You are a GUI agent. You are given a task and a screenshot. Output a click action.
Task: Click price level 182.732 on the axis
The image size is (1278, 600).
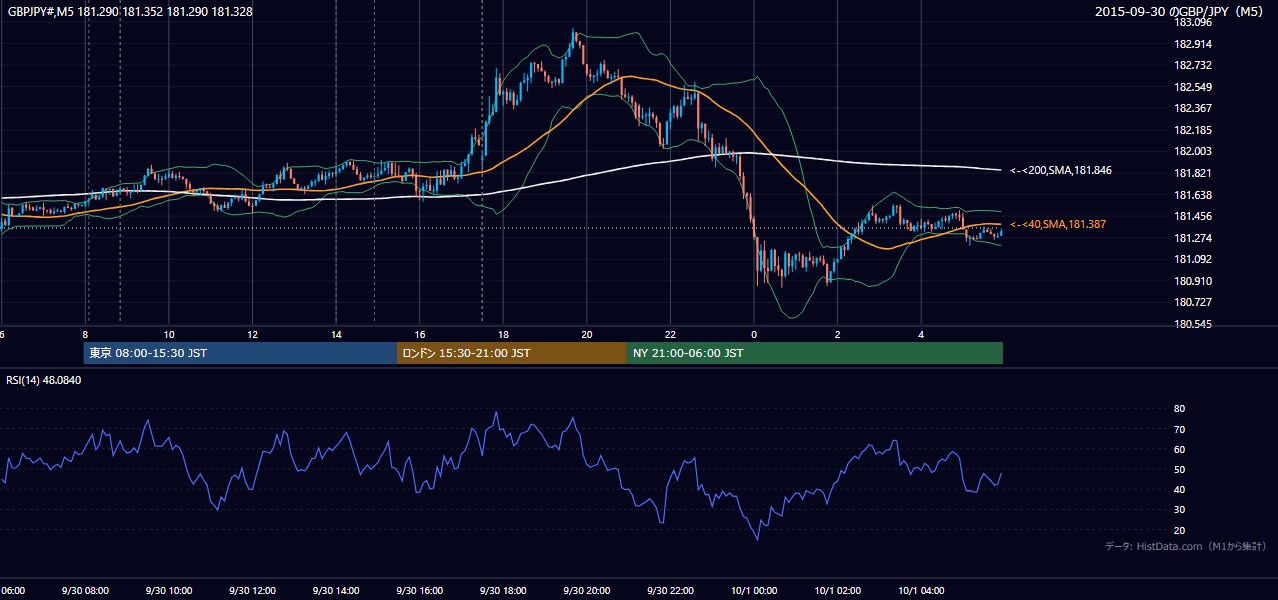click(1192, 65)
